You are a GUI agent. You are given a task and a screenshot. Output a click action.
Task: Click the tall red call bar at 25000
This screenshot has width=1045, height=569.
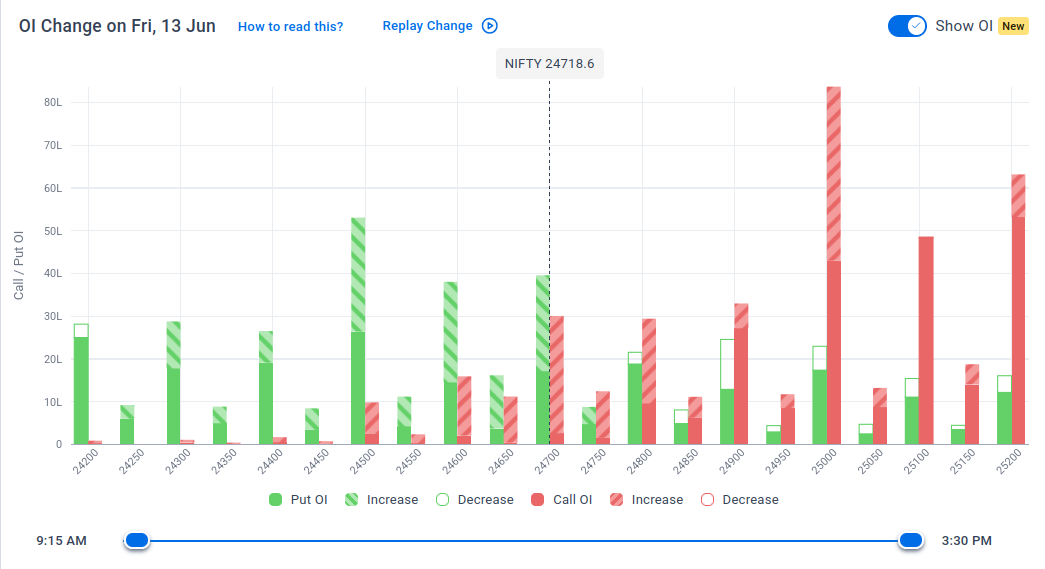point(834,265)
